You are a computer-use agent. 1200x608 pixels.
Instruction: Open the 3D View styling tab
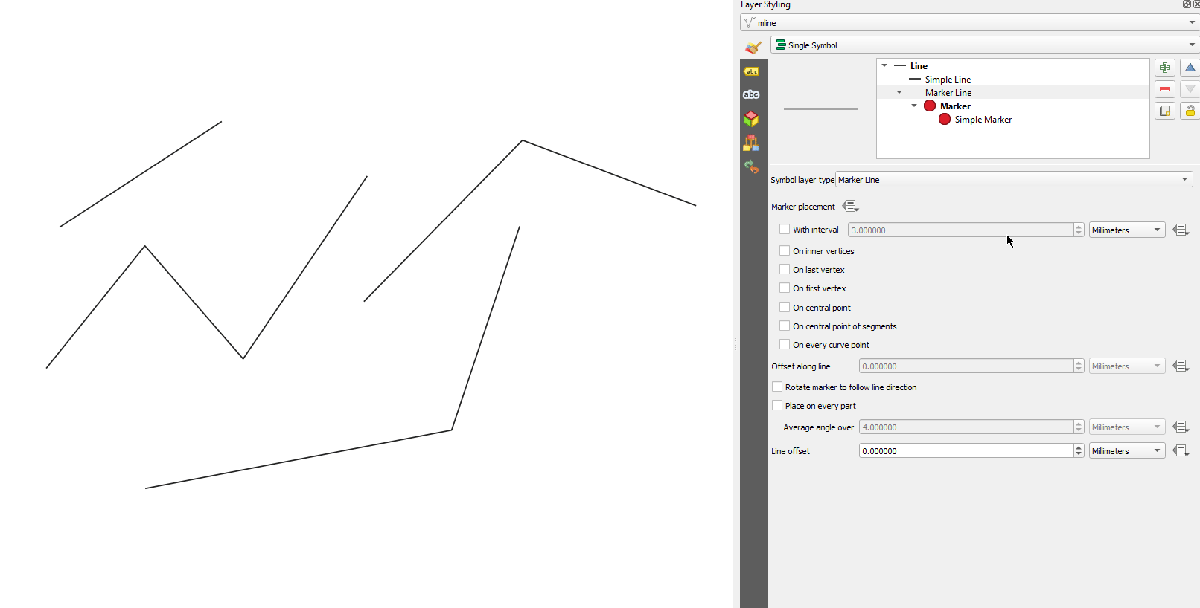(x=751, y=119)
